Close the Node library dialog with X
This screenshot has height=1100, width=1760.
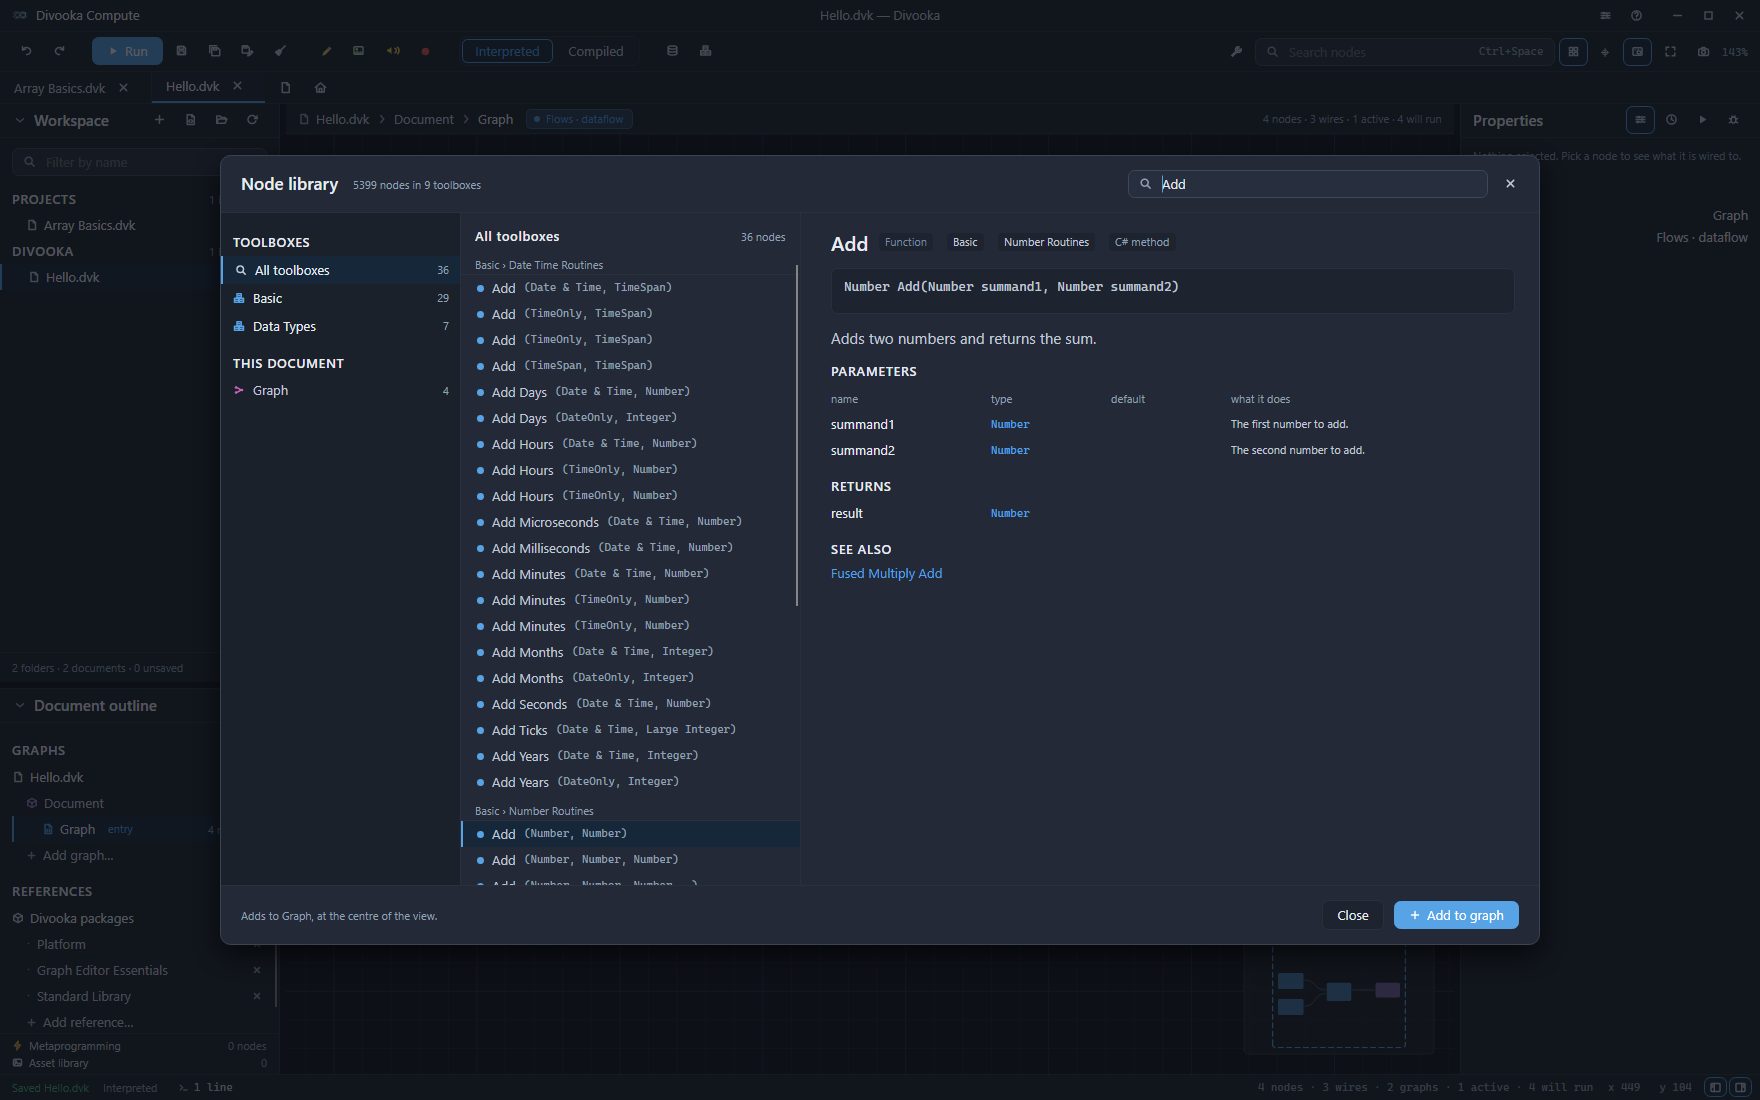pos(1510,184)
